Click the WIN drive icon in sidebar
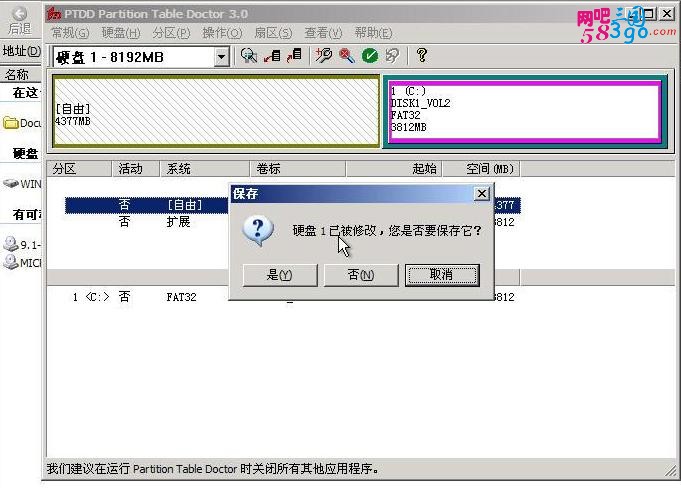 (10, 184)
